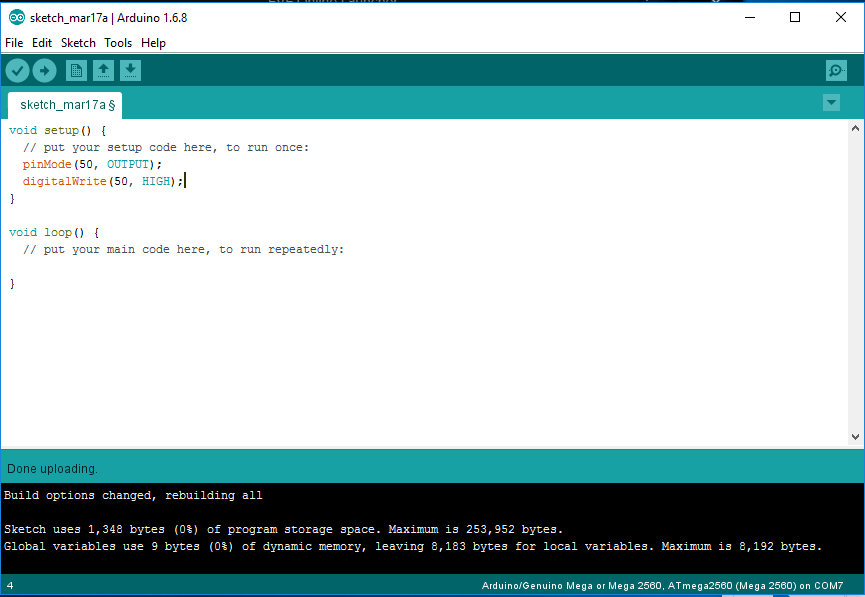Click the Arduino logo in title bar
The image size is (865, 597).
click(x=17, y=18)
